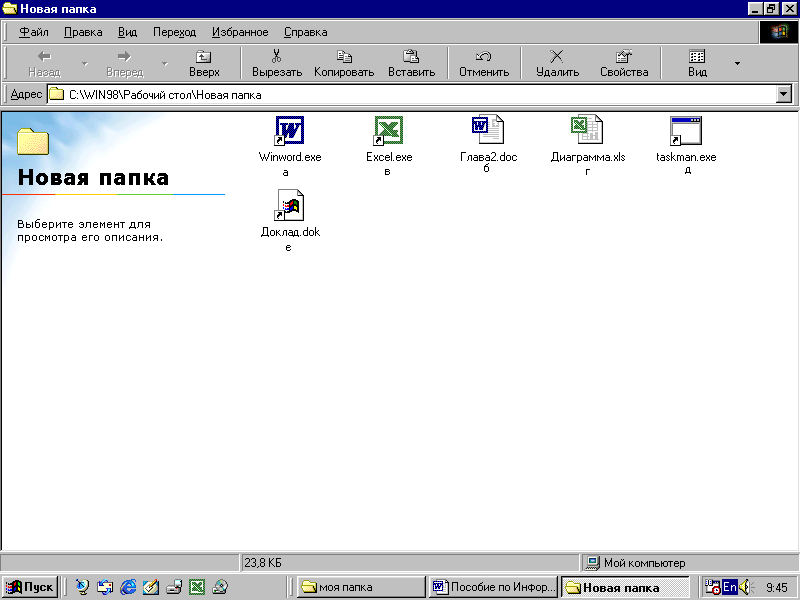
Task: Open the Избранное menu
Action: pyautogui.click(x=240, y=32)
